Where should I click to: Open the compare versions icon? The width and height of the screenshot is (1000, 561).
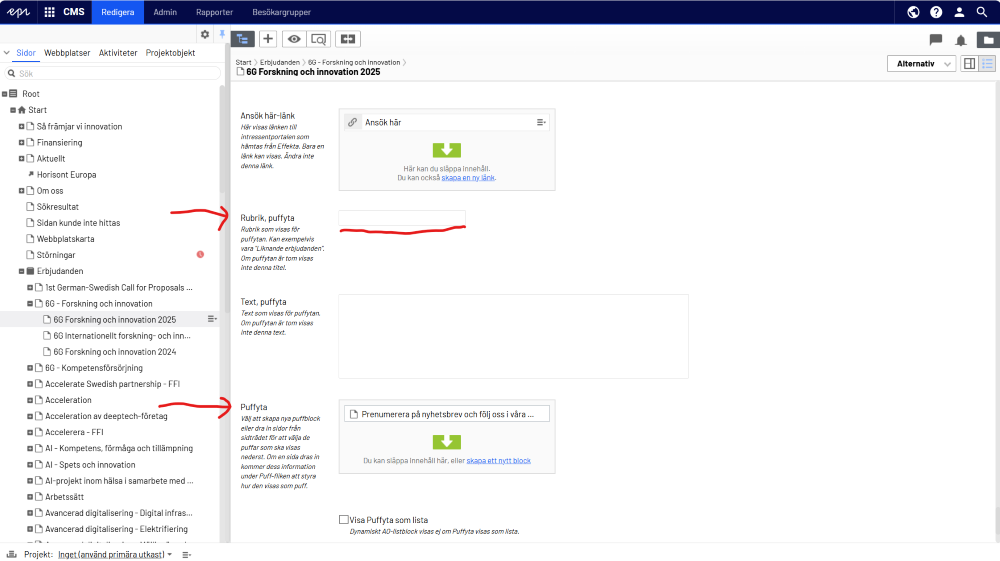point(348,39)
